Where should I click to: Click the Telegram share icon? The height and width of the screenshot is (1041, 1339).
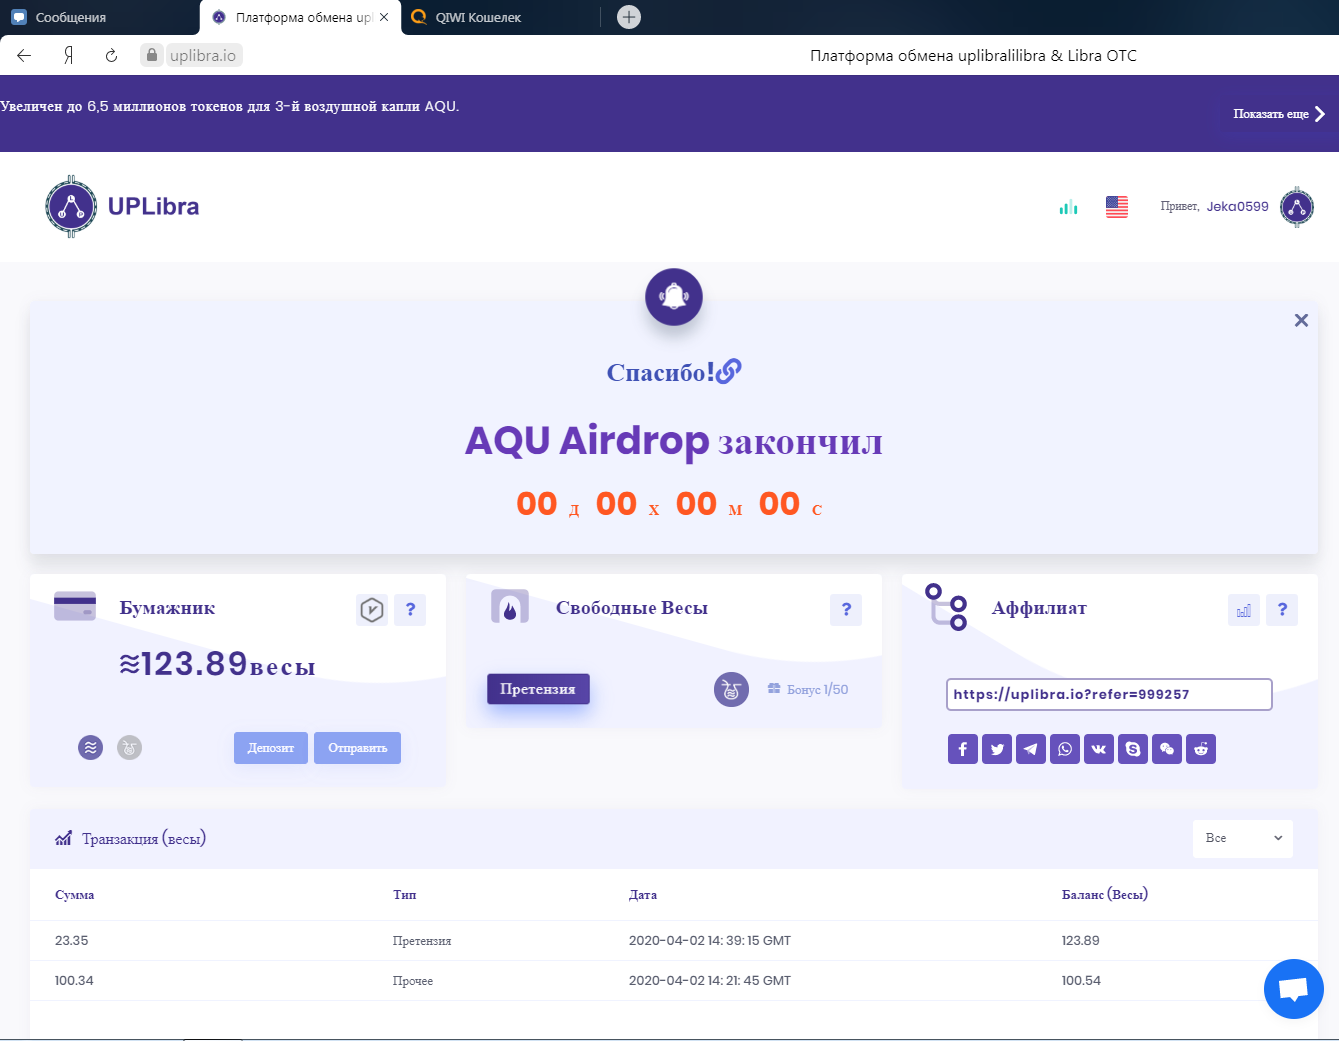(1031, 749)
